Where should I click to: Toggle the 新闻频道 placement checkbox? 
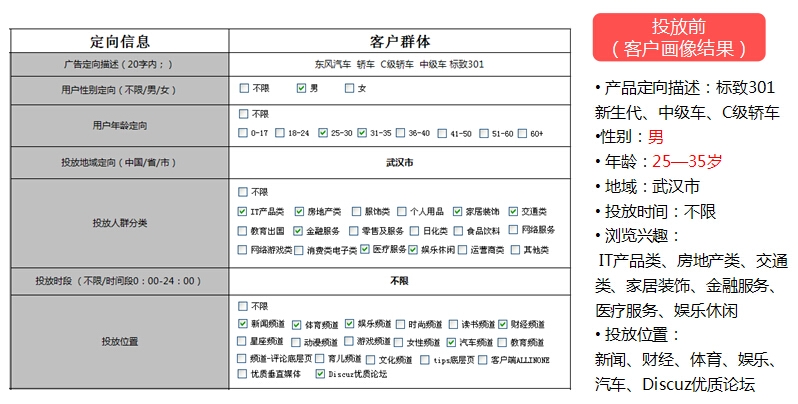pyautogui.click(x=243, y=324)
